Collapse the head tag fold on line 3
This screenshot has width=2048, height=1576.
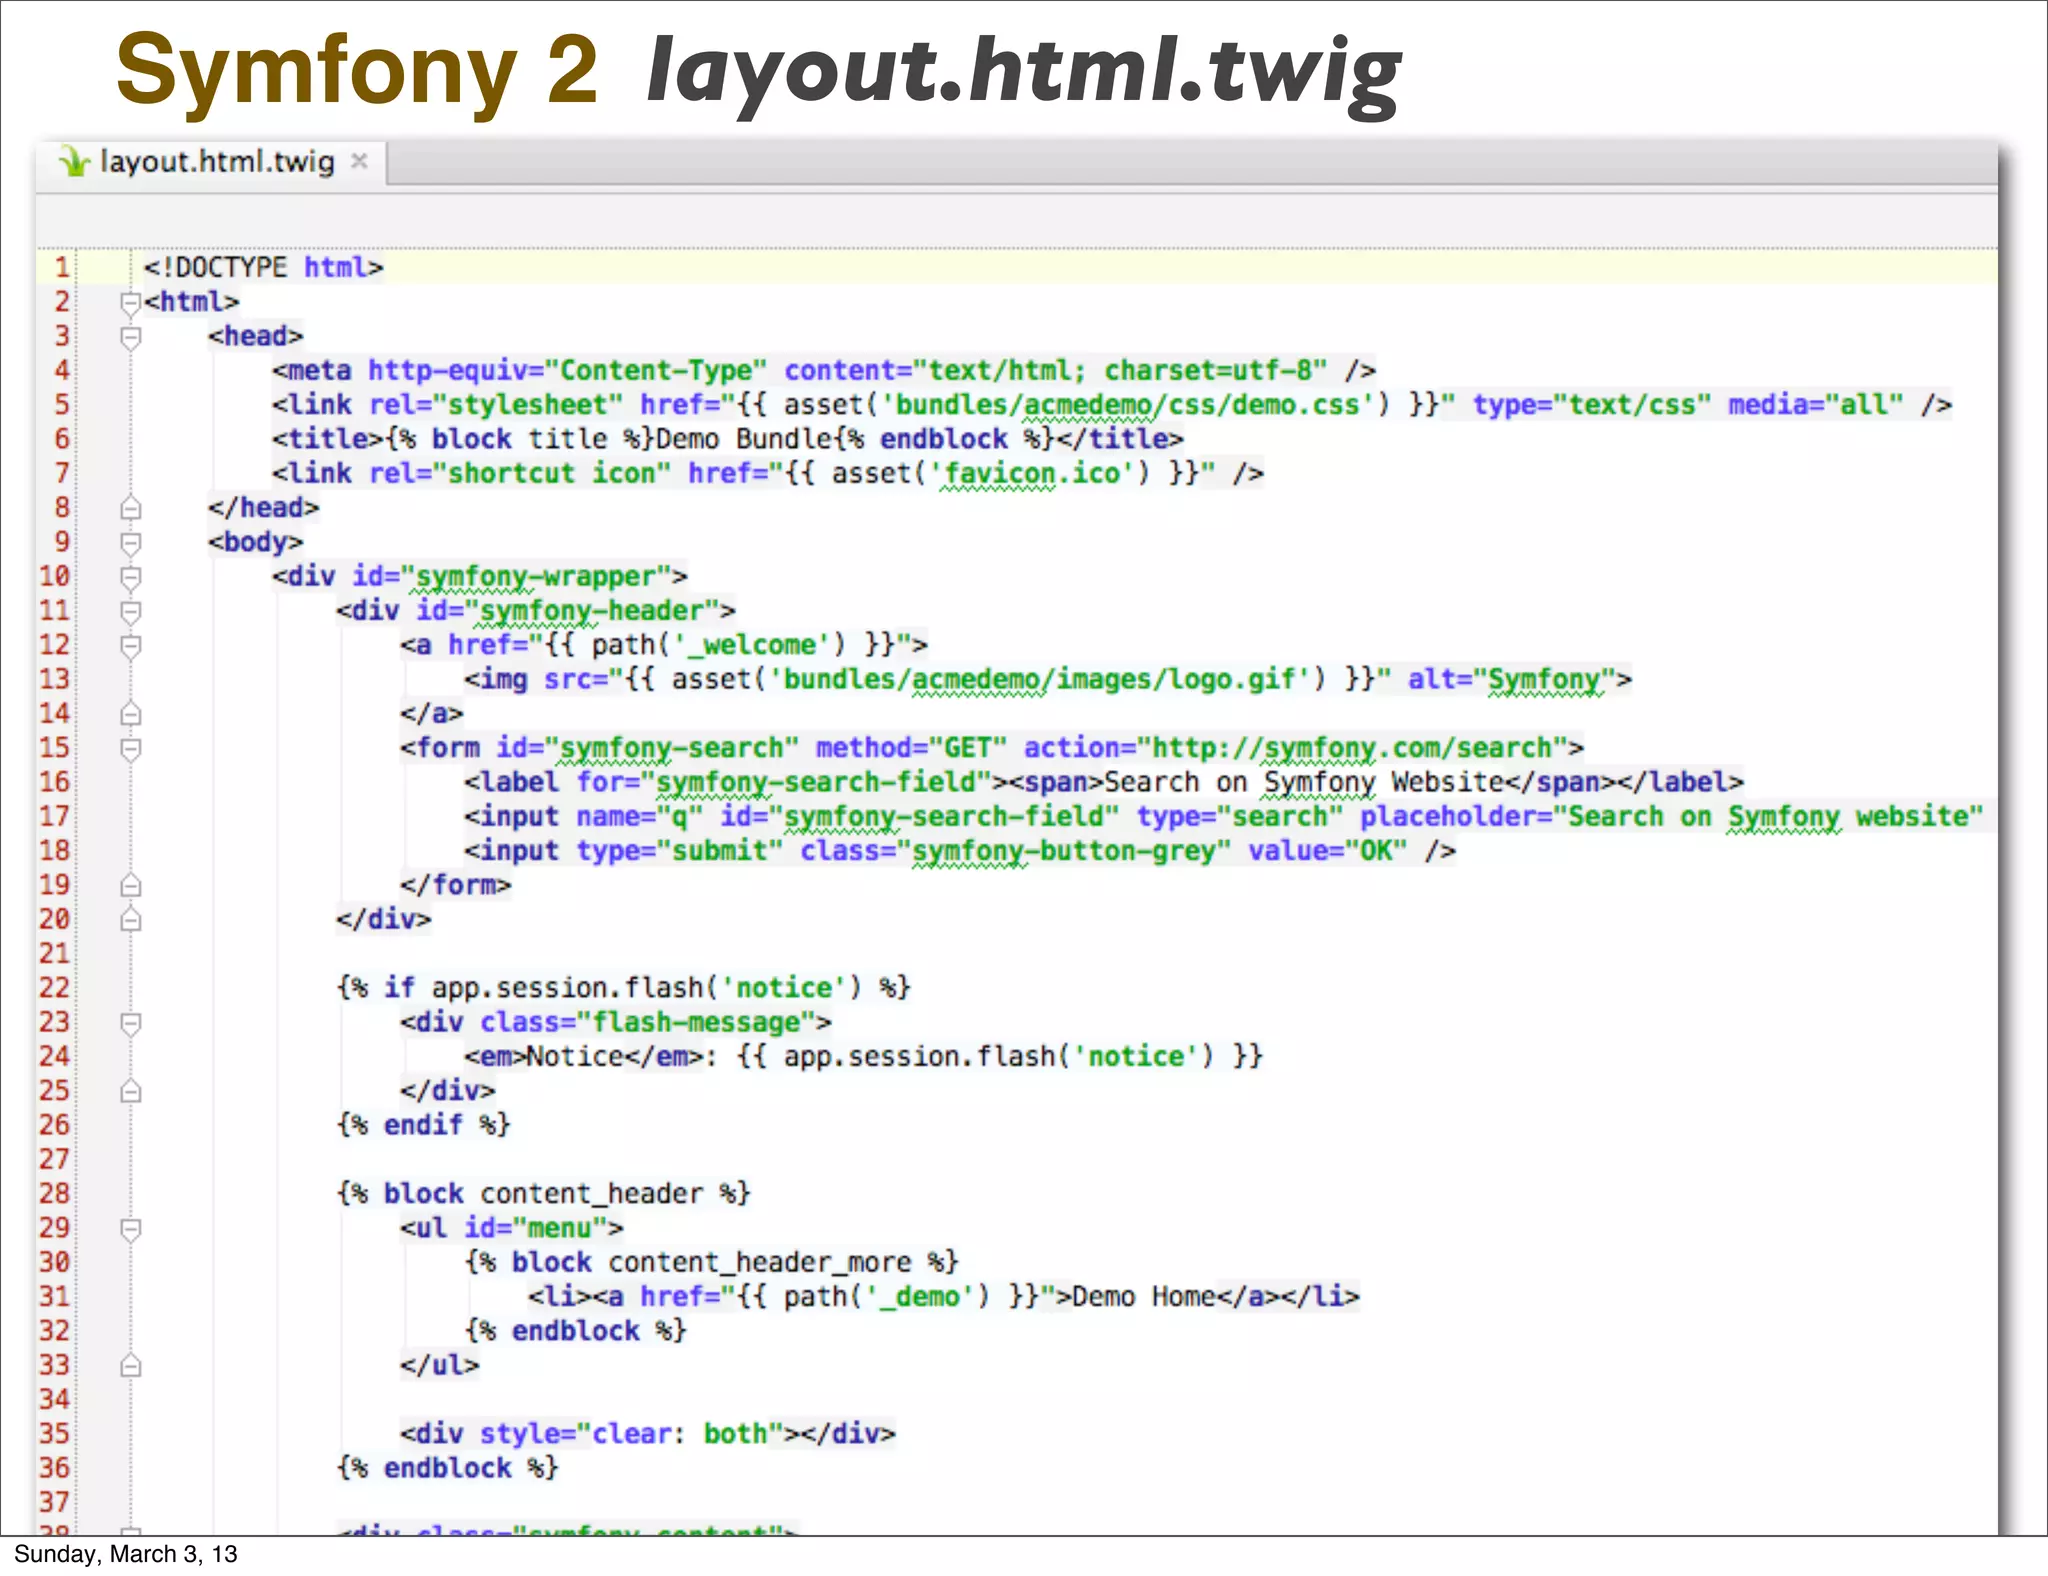pyautogui.click(x=130, y=337)
